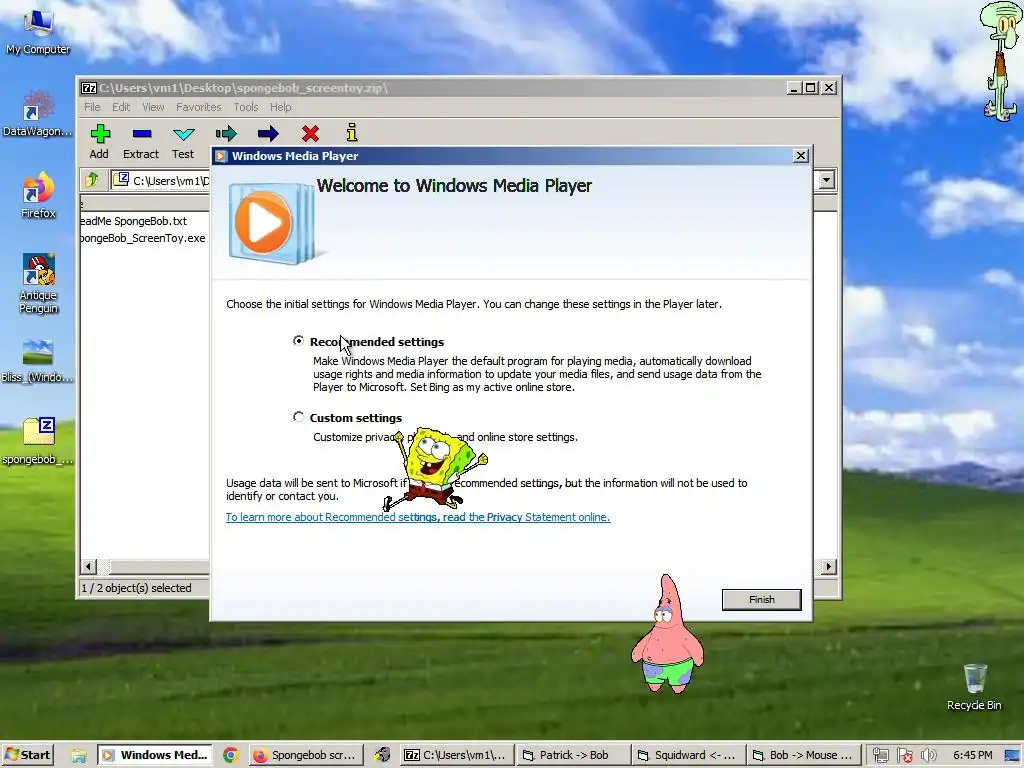
Task: Open 7-Zip View menu
Action: 153,106
